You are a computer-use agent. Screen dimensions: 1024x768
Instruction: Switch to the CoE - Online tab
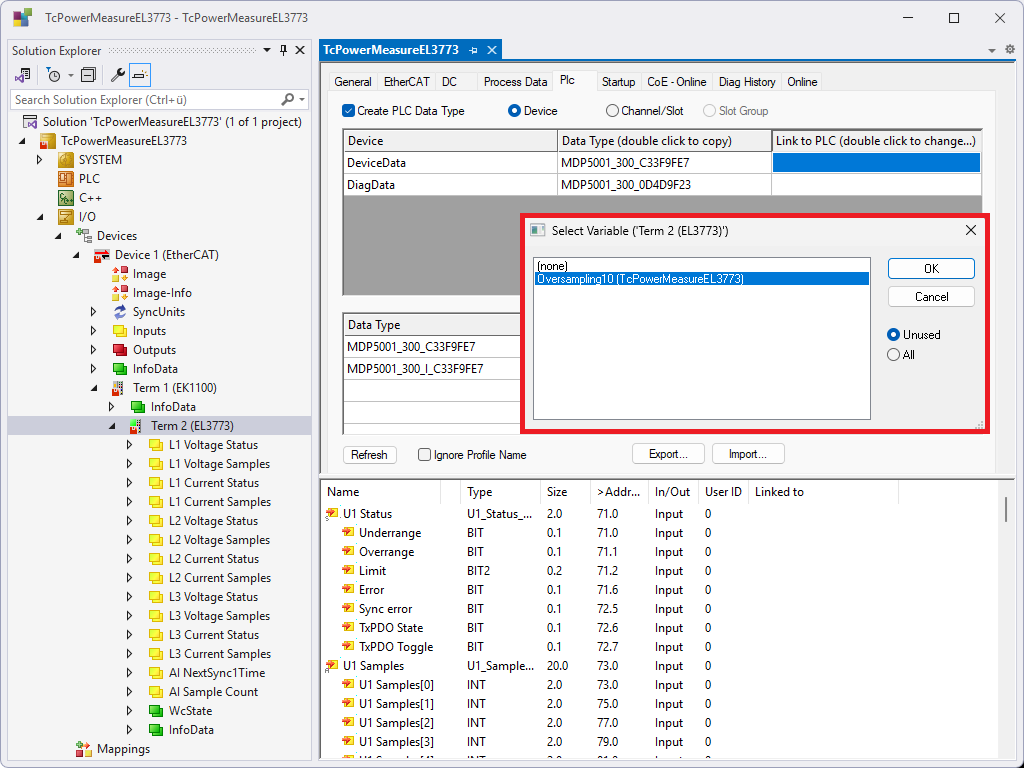click(x=677, y=82)
